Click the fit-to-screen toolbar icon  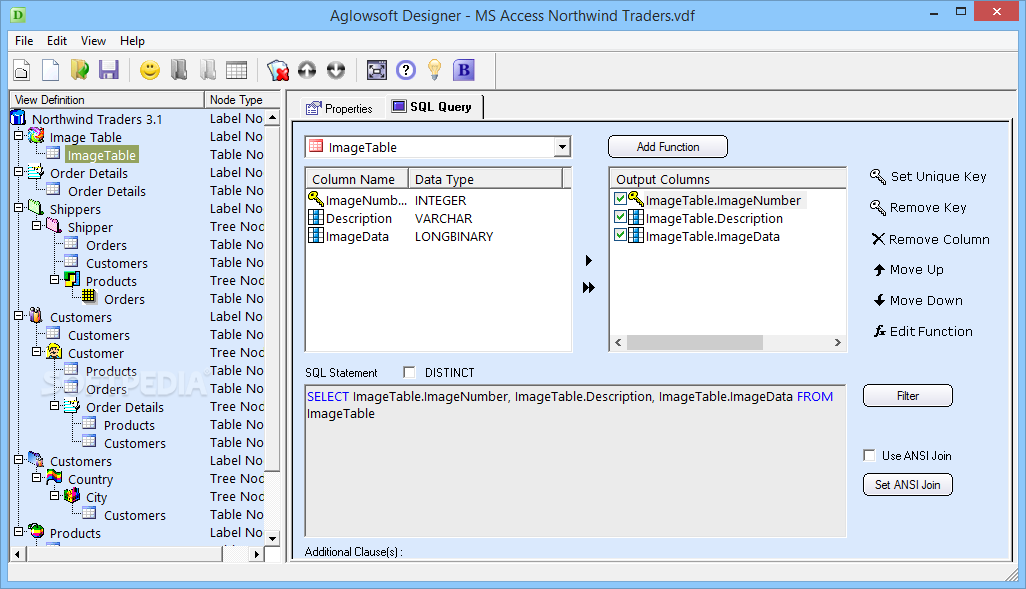click(x=377, y=70)
